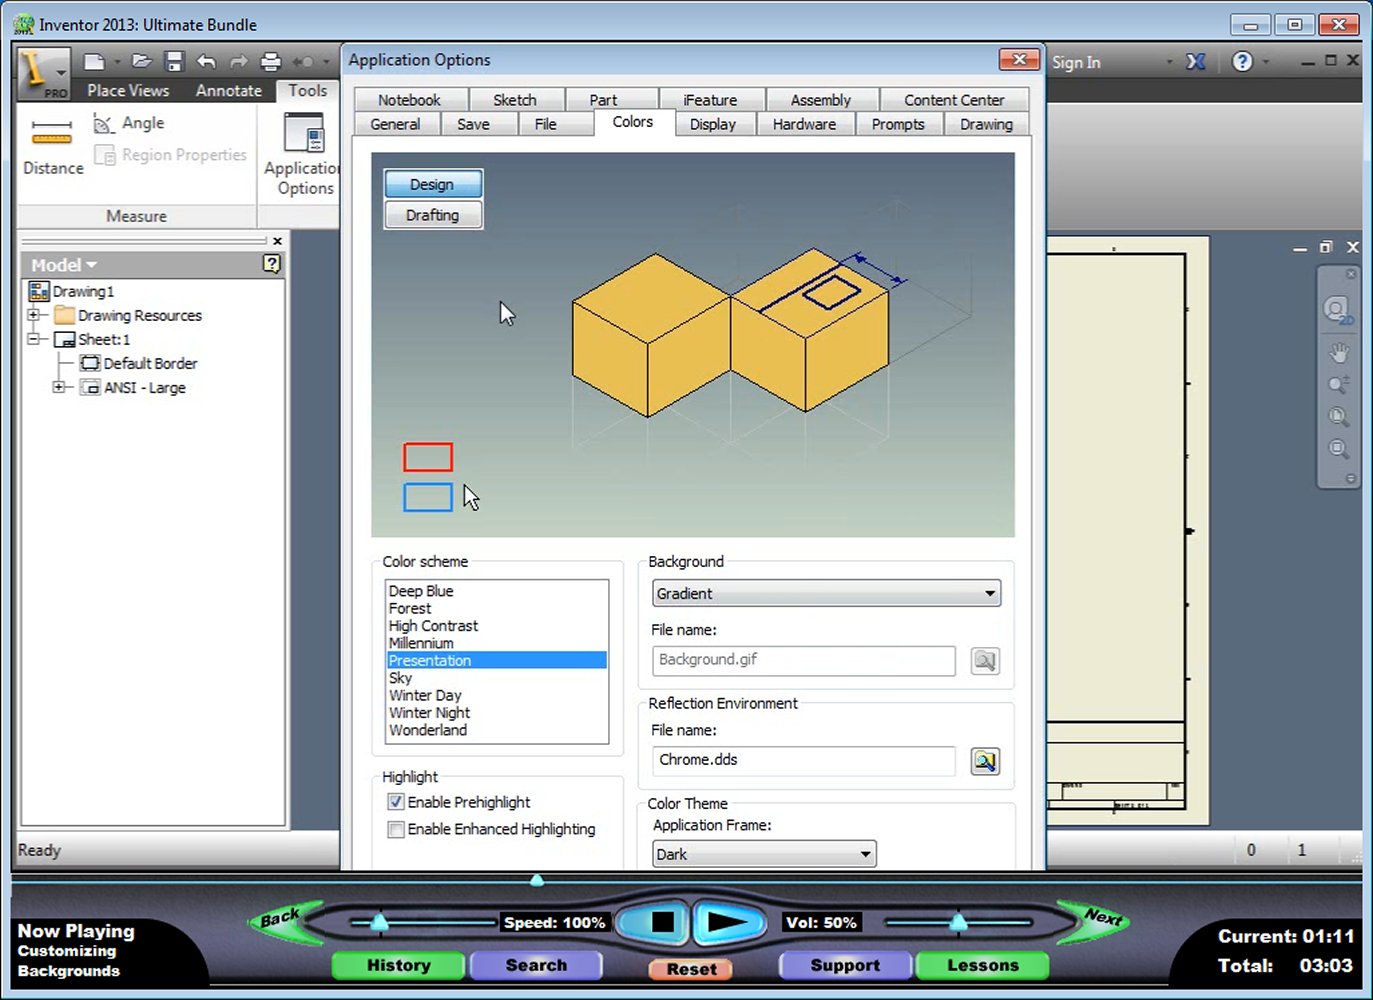The width and height of the screenshot is (1373, 1000).
Task: Open Application Options from Tools ribbon
Action: [x=302, y=153]
